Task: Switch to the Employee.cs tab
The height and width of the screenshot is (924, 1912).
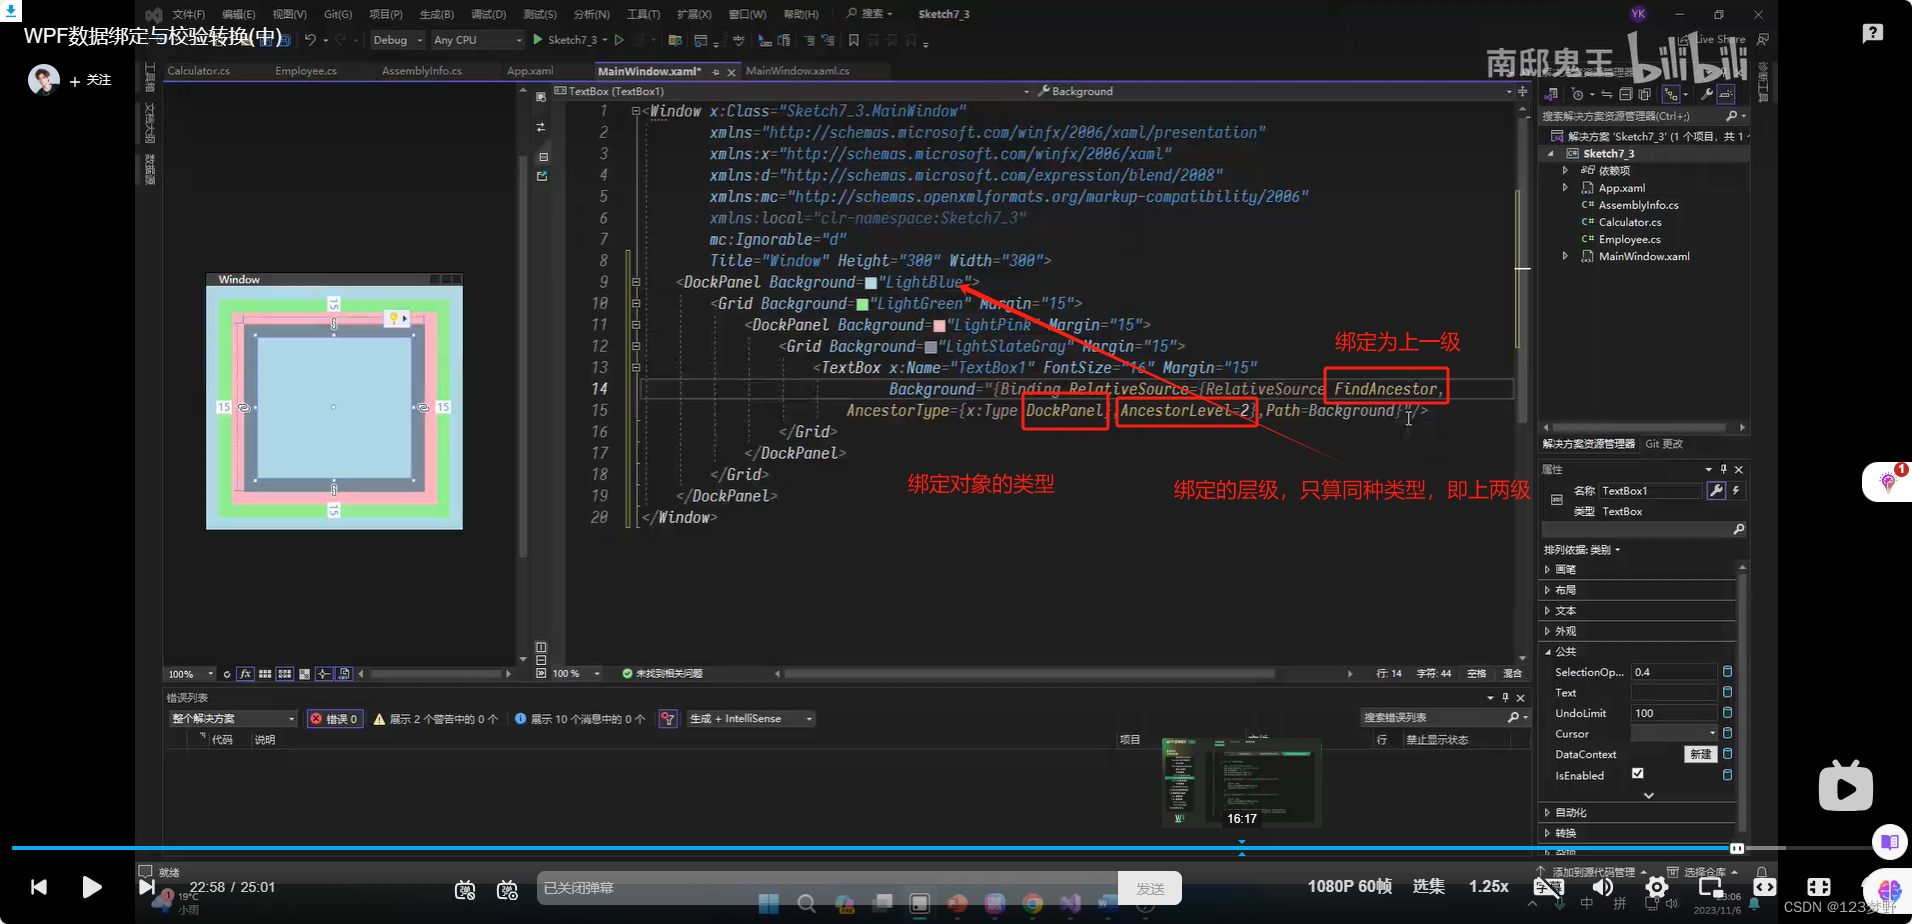Action: [x=306, y=71]
